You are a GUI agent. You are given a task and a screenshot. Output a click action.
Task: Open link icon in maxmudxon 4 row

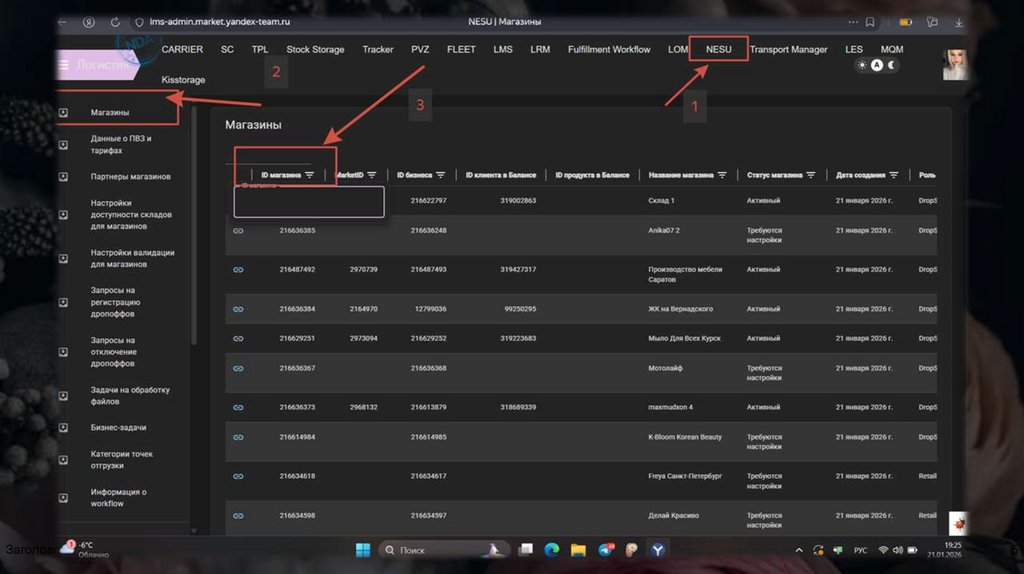238,407
